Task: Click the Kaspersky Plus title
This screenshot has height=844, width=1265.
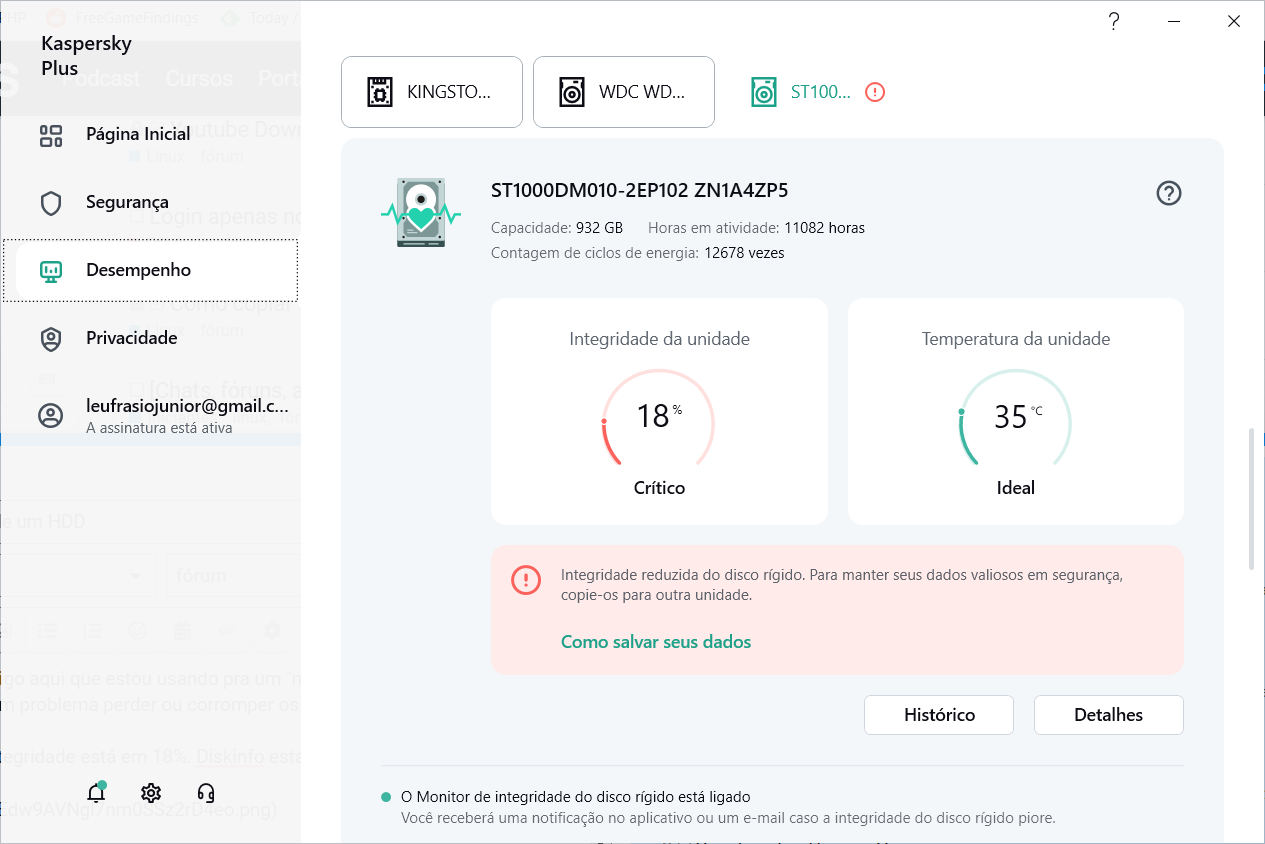Action: 86,56
